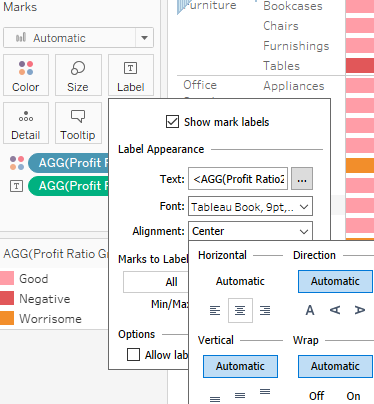Select Min/Max marks to label

170,304
